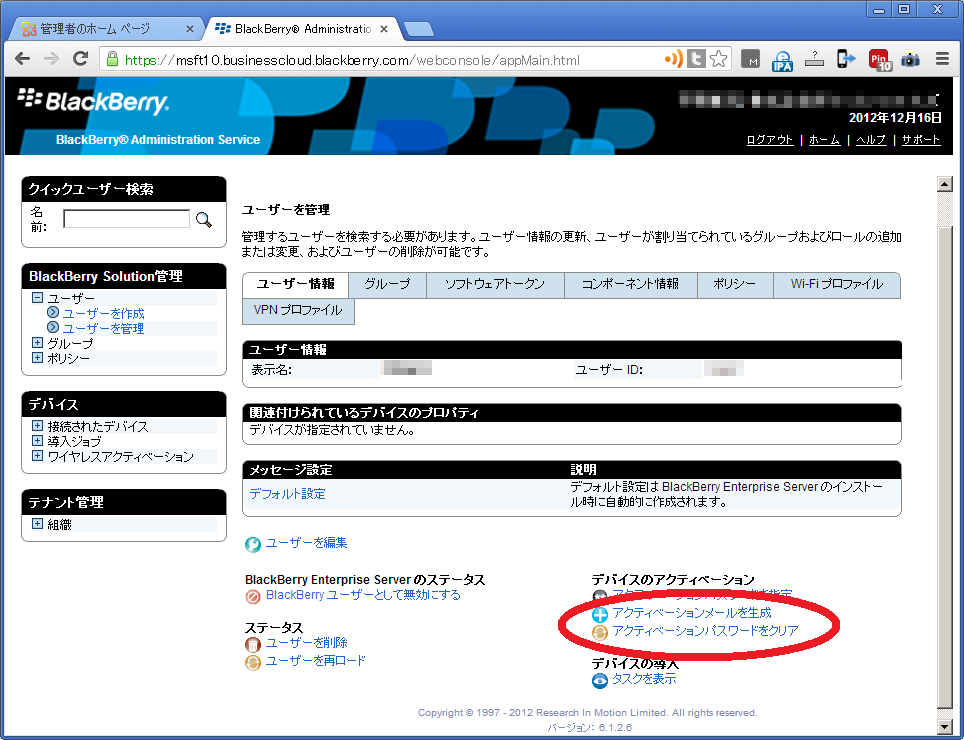This screenshot has height=740, width=964.
Task: Open the Chrome menu hamburger icon
Action: coord(942,59)
